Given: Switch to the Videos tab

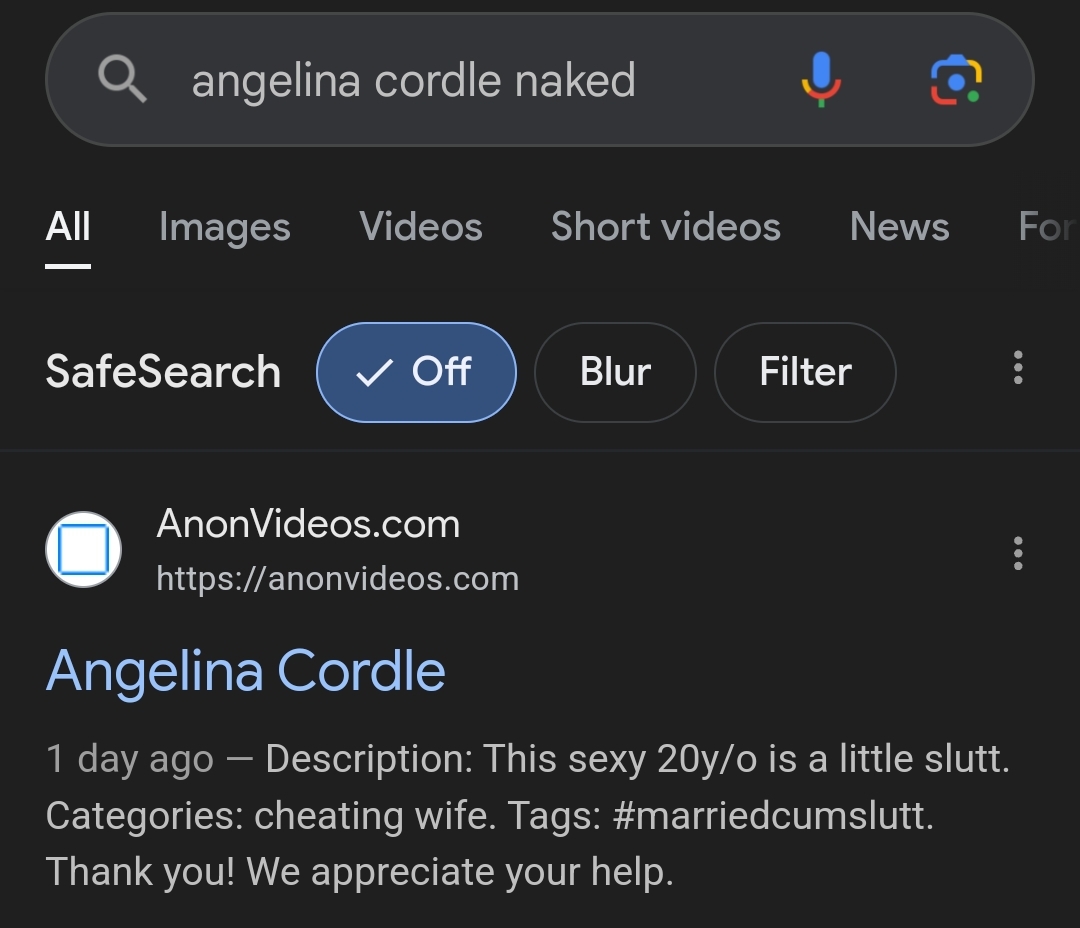Looking at the screenshot, I should (x=420, y=227).
